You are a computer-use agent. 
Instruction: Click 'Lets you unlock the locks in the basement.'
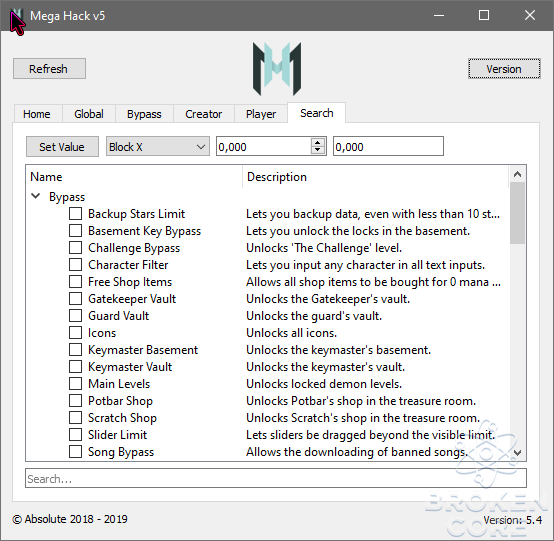pyautogui.click(x=358, y=231)
